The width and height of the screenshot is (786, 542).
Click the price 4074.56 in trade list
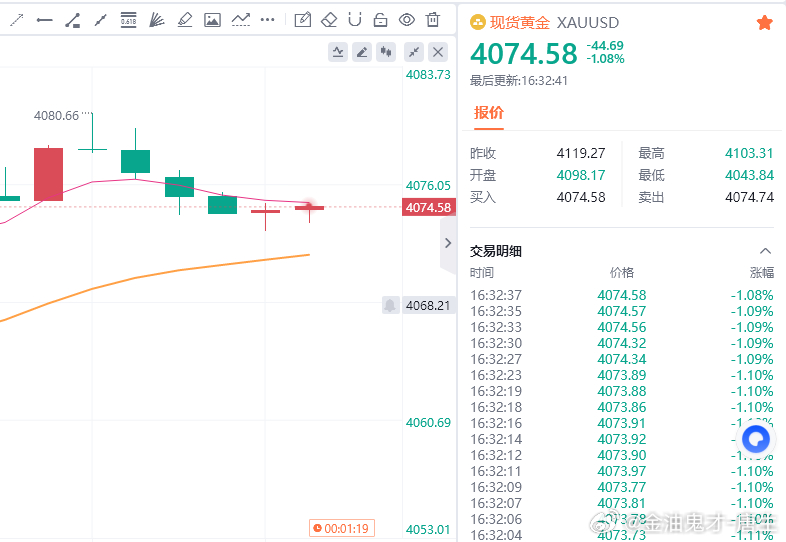[622, 327]
